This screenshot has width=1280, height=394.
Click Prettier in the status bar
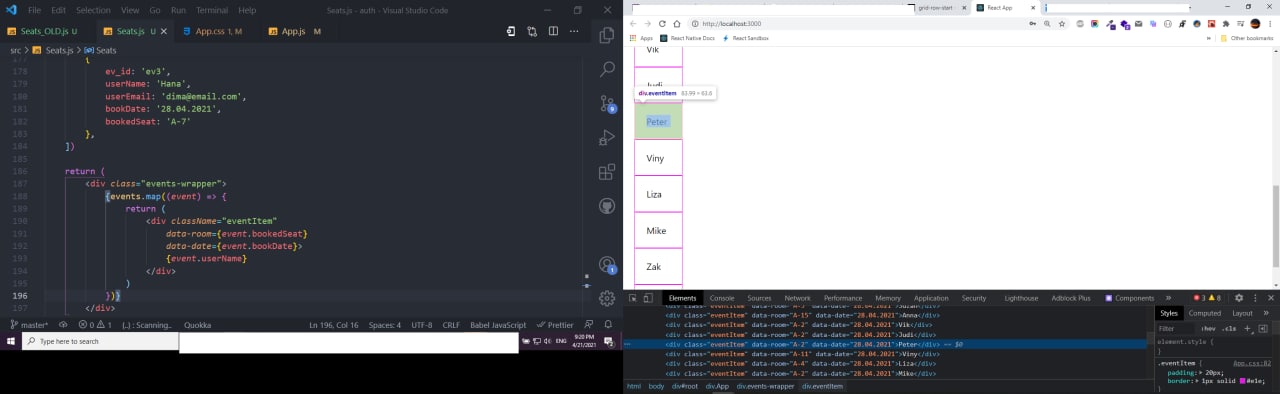[x=555, y=325]
